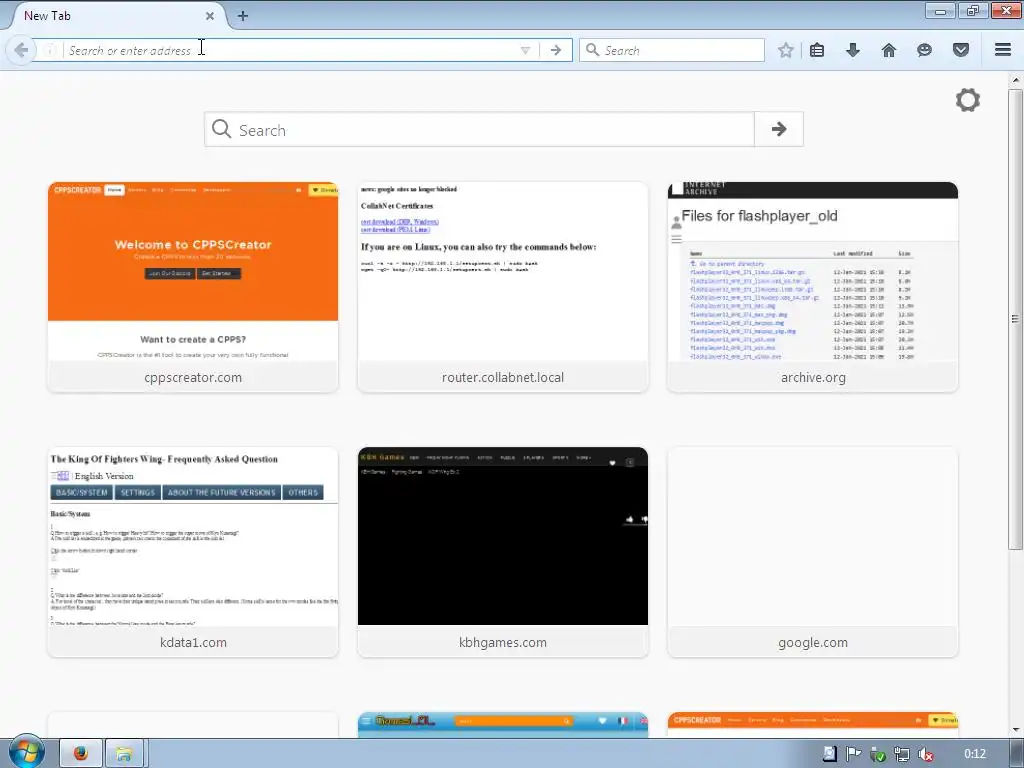Click the page vertical scrollbar thumb

[x=1015, y=319]
